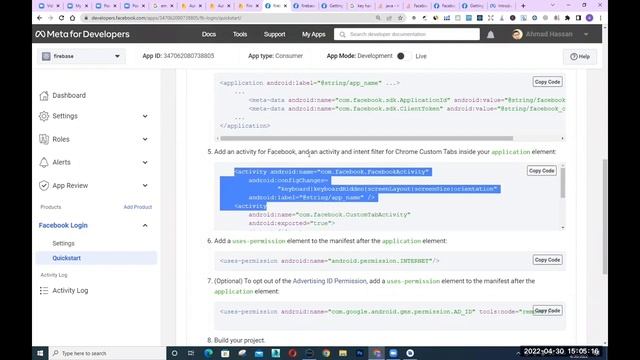Click the Roles icon in sidebar
This screenshot has height=360, width=640.
pos(44,139)
